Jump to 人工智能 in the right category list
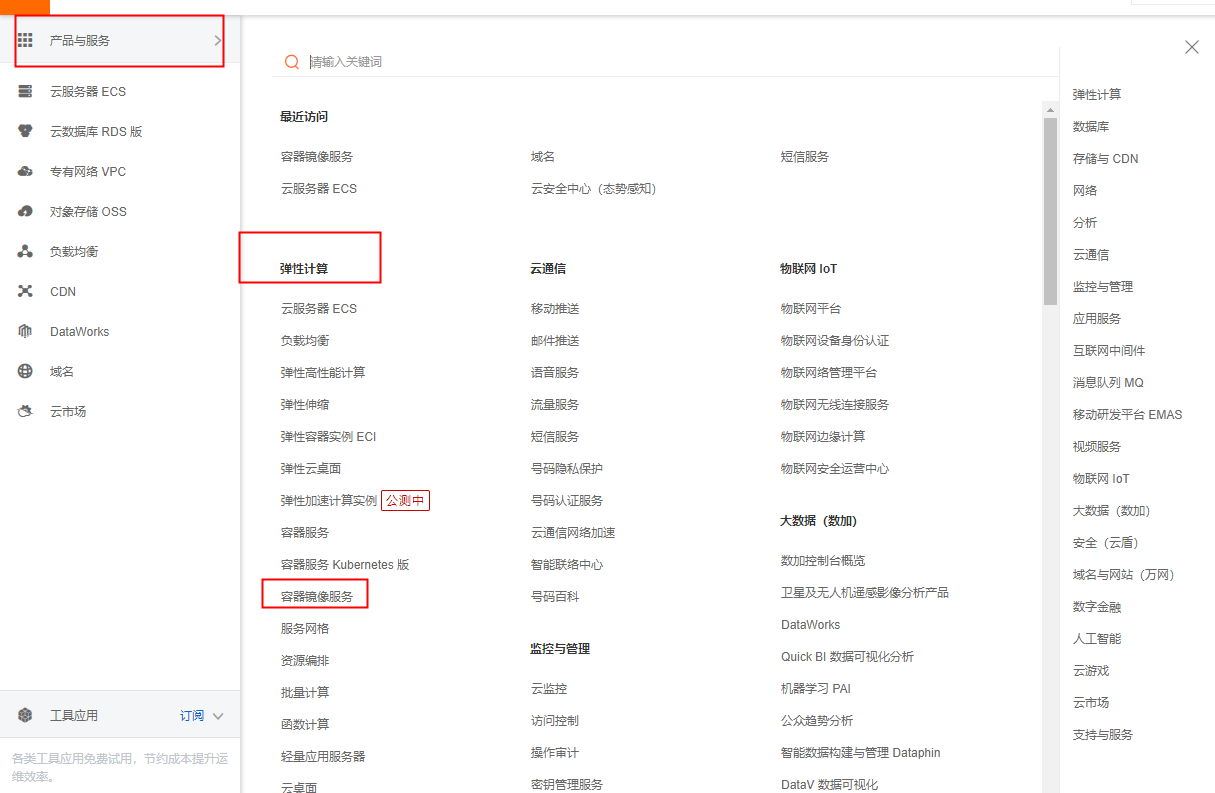 [1097, 639]
